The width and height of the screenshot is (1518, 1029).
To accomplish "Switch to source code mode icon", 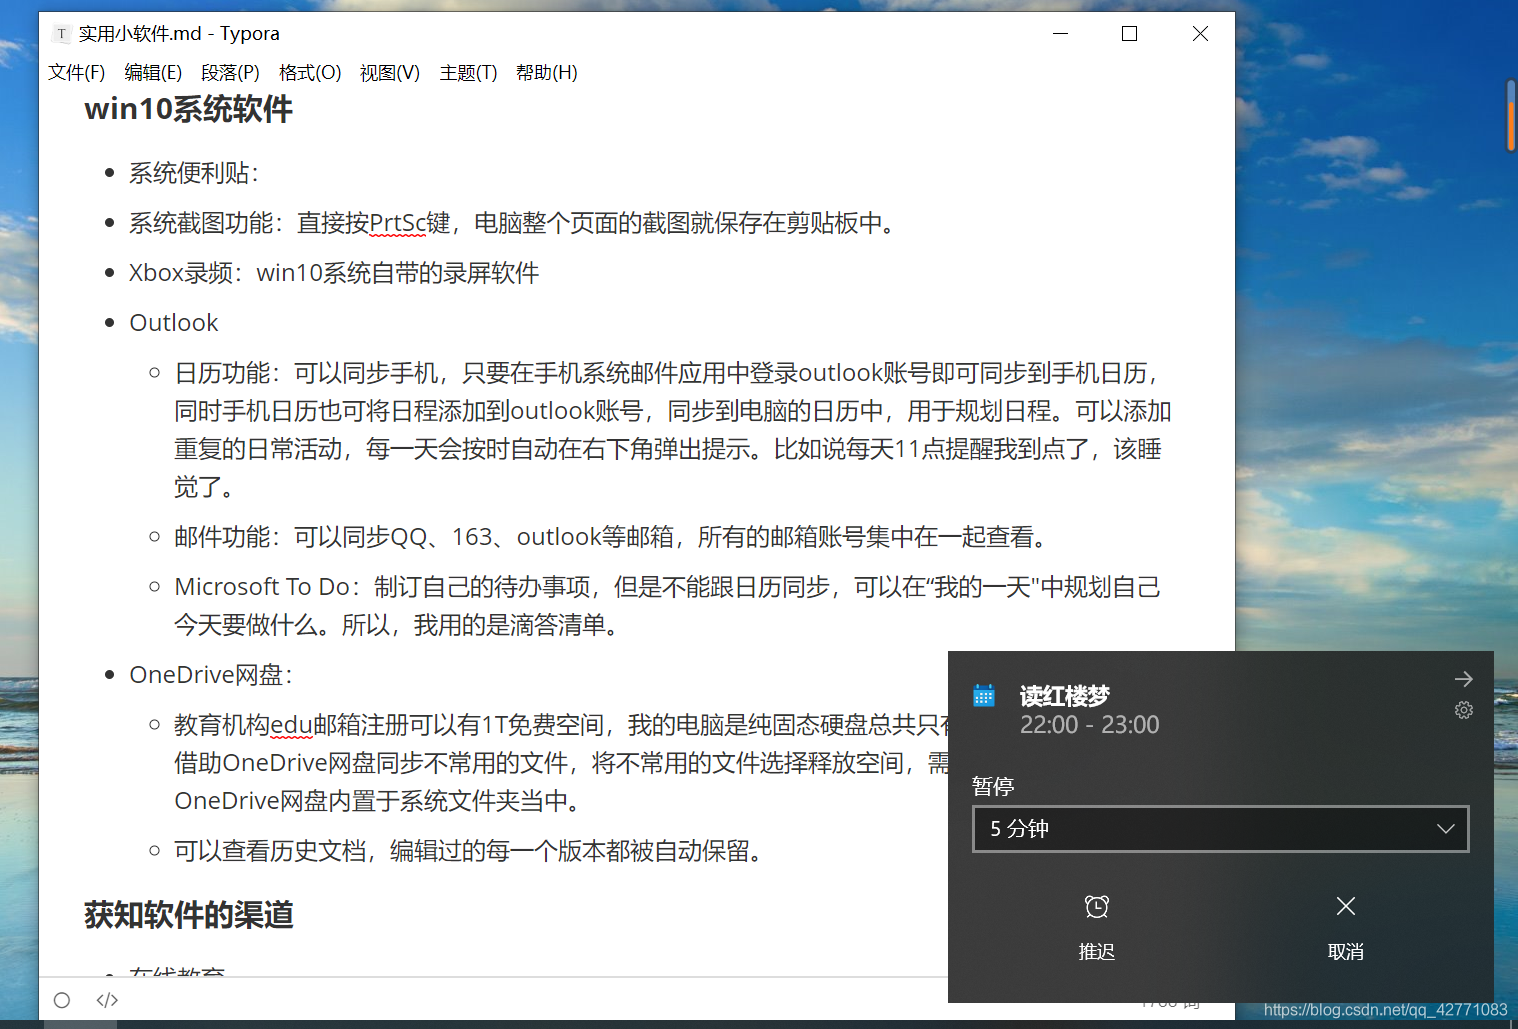I will [x=107, y=1000].
